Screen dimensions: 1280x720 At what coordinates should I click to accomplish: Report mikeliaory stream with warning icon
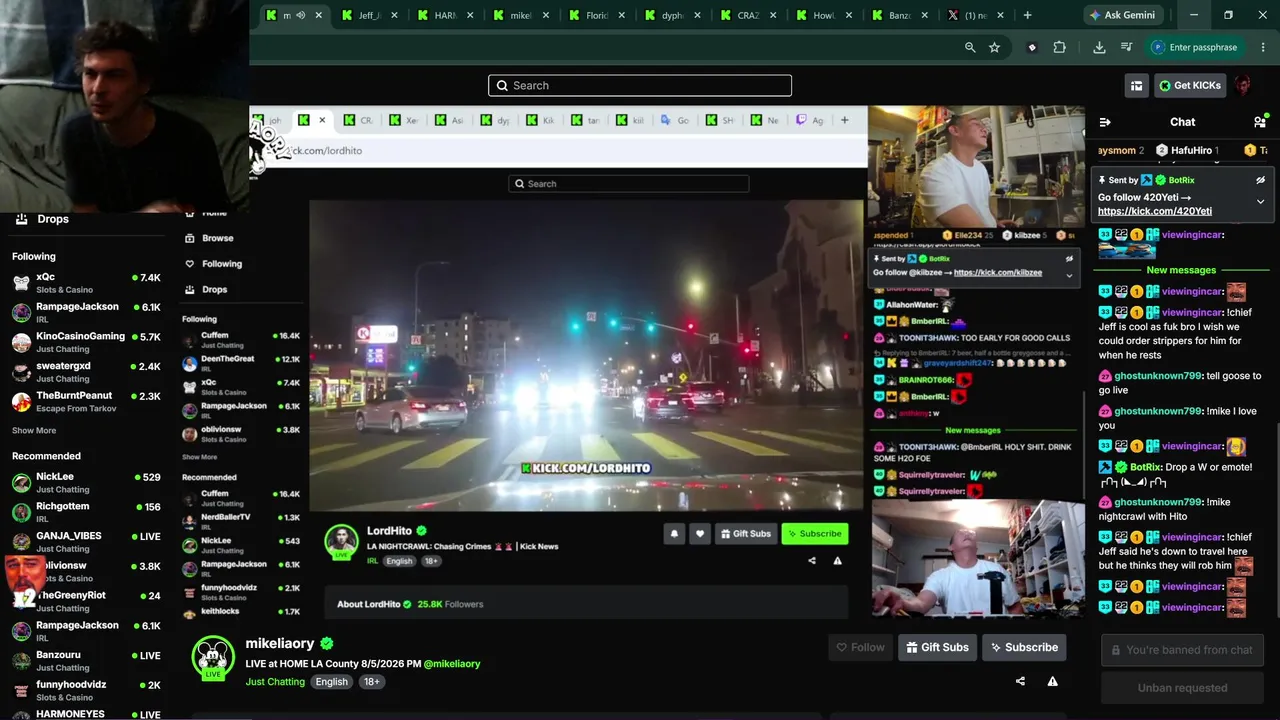pyautogui.click(x=1052, y=681)
